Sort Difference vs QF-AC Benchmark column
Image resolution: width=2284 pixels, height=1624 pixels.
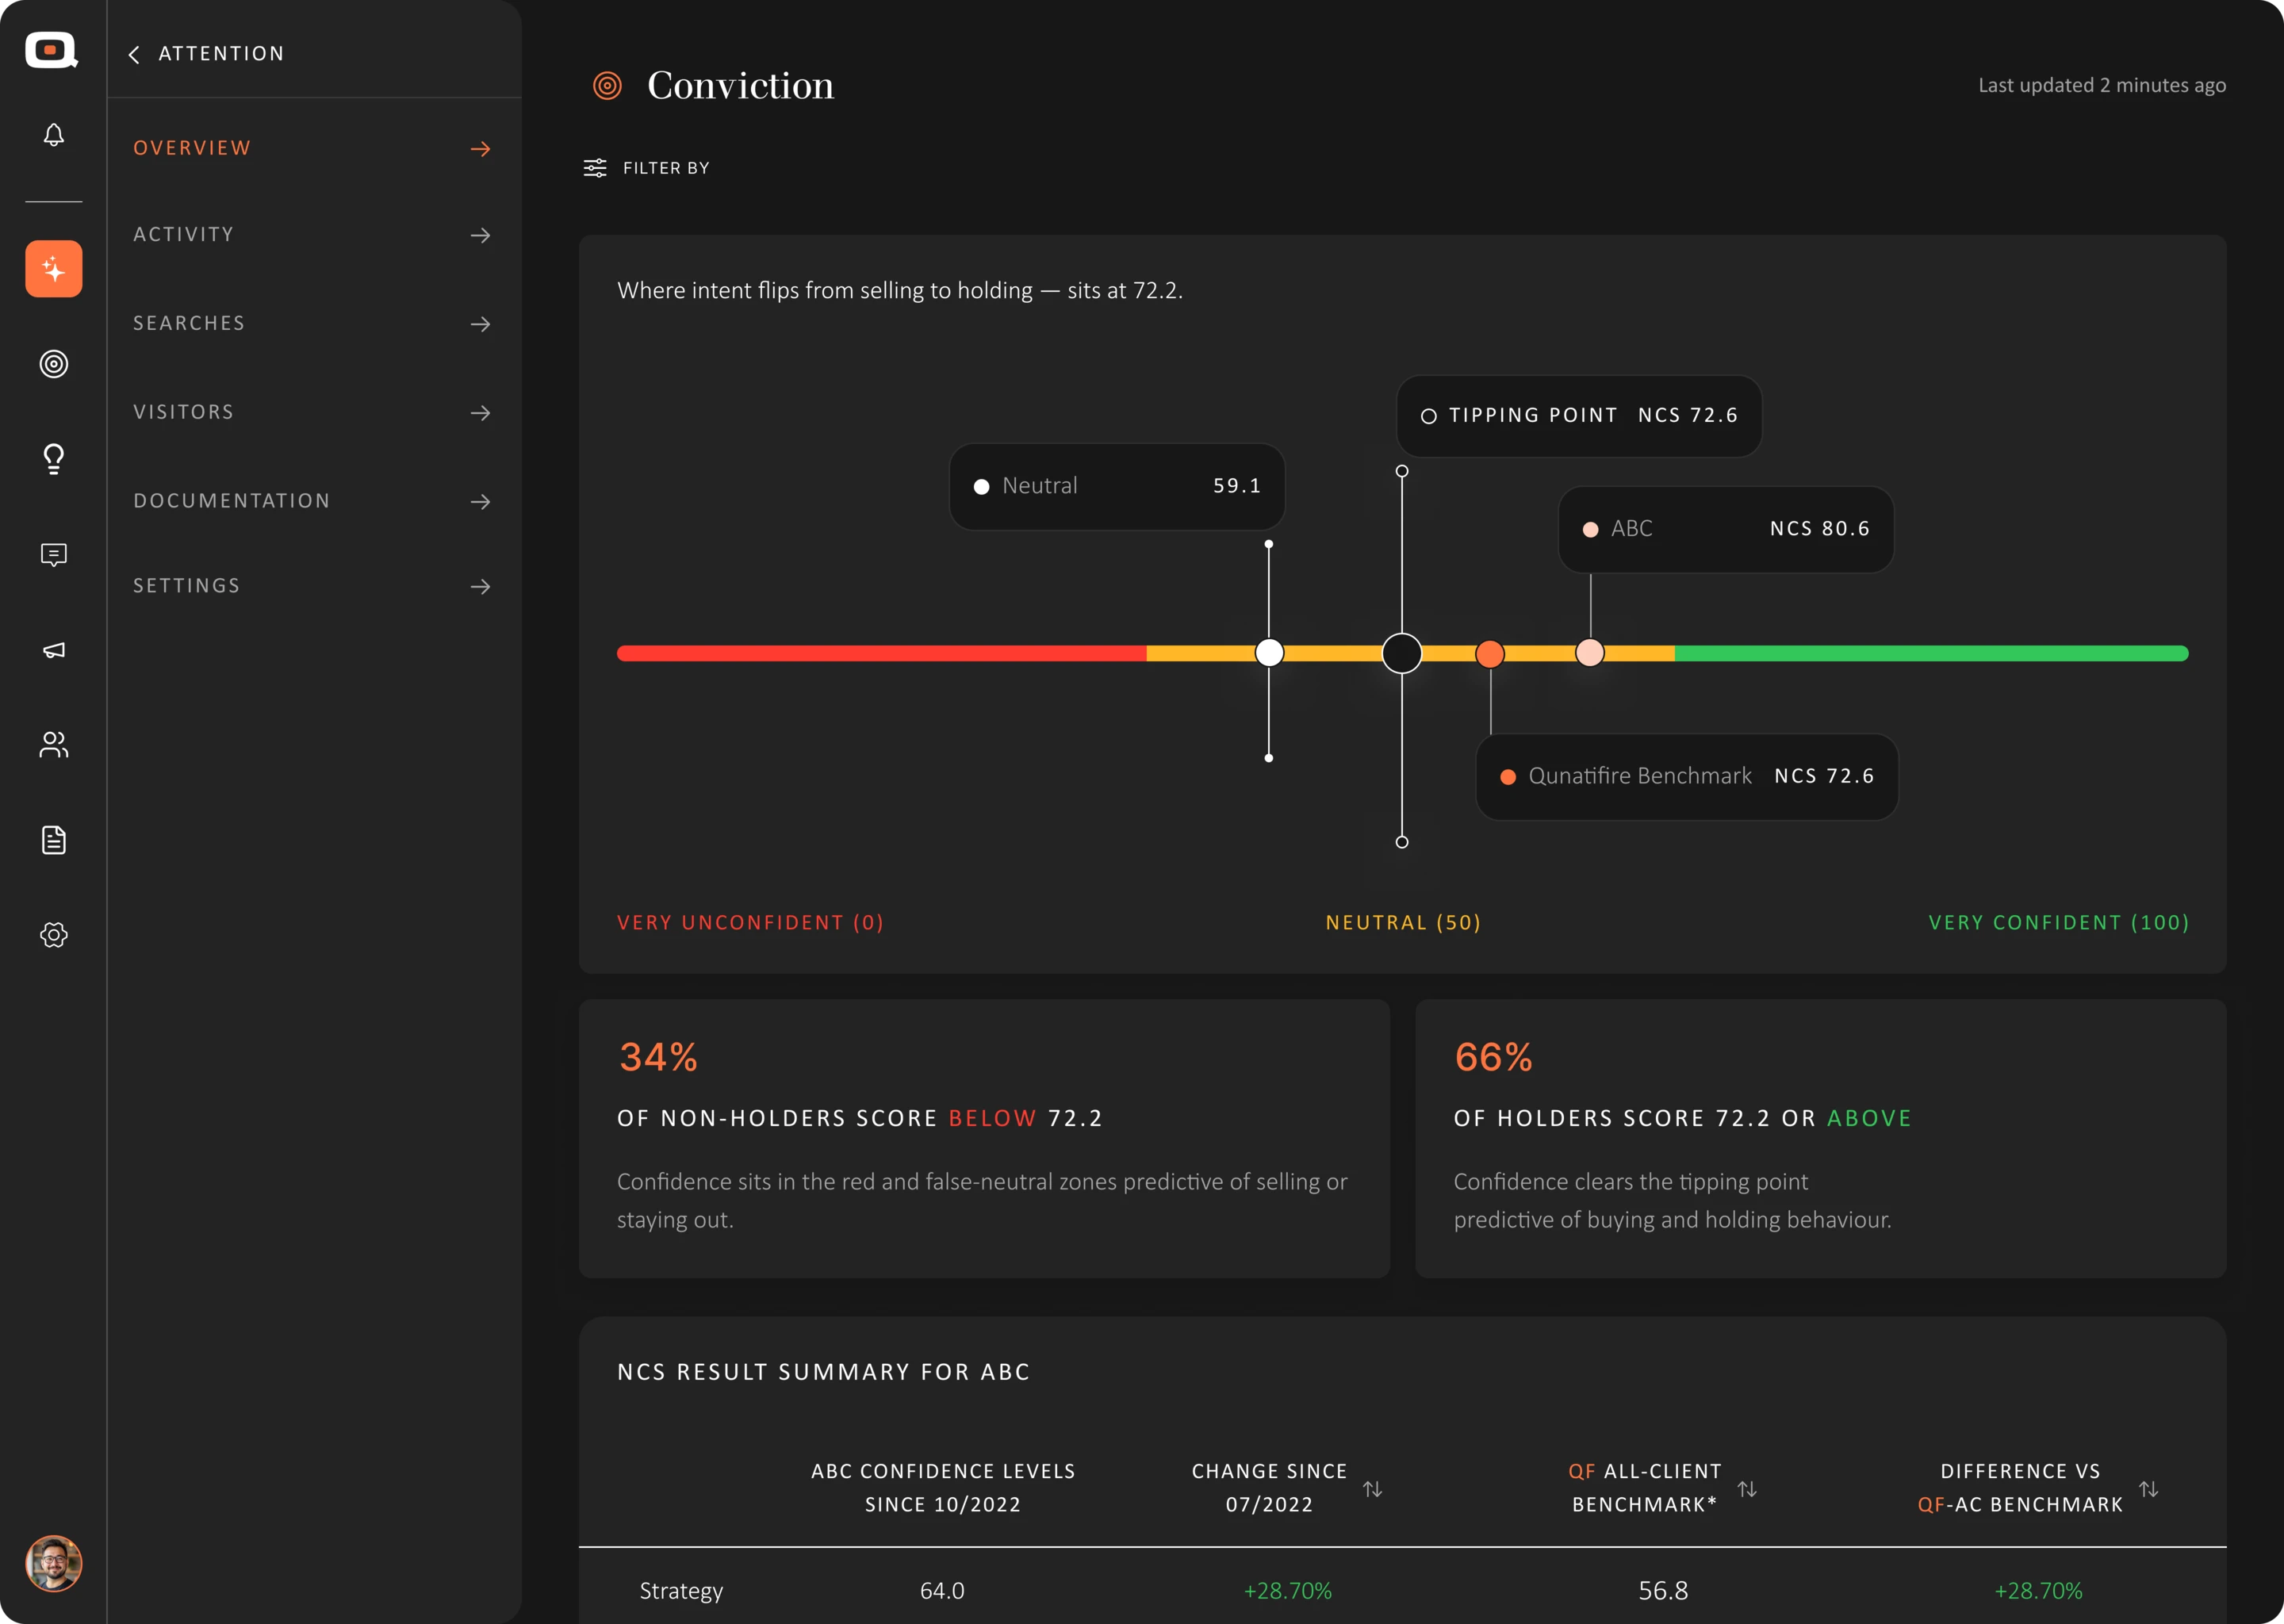click(x=2148, y=1489)
